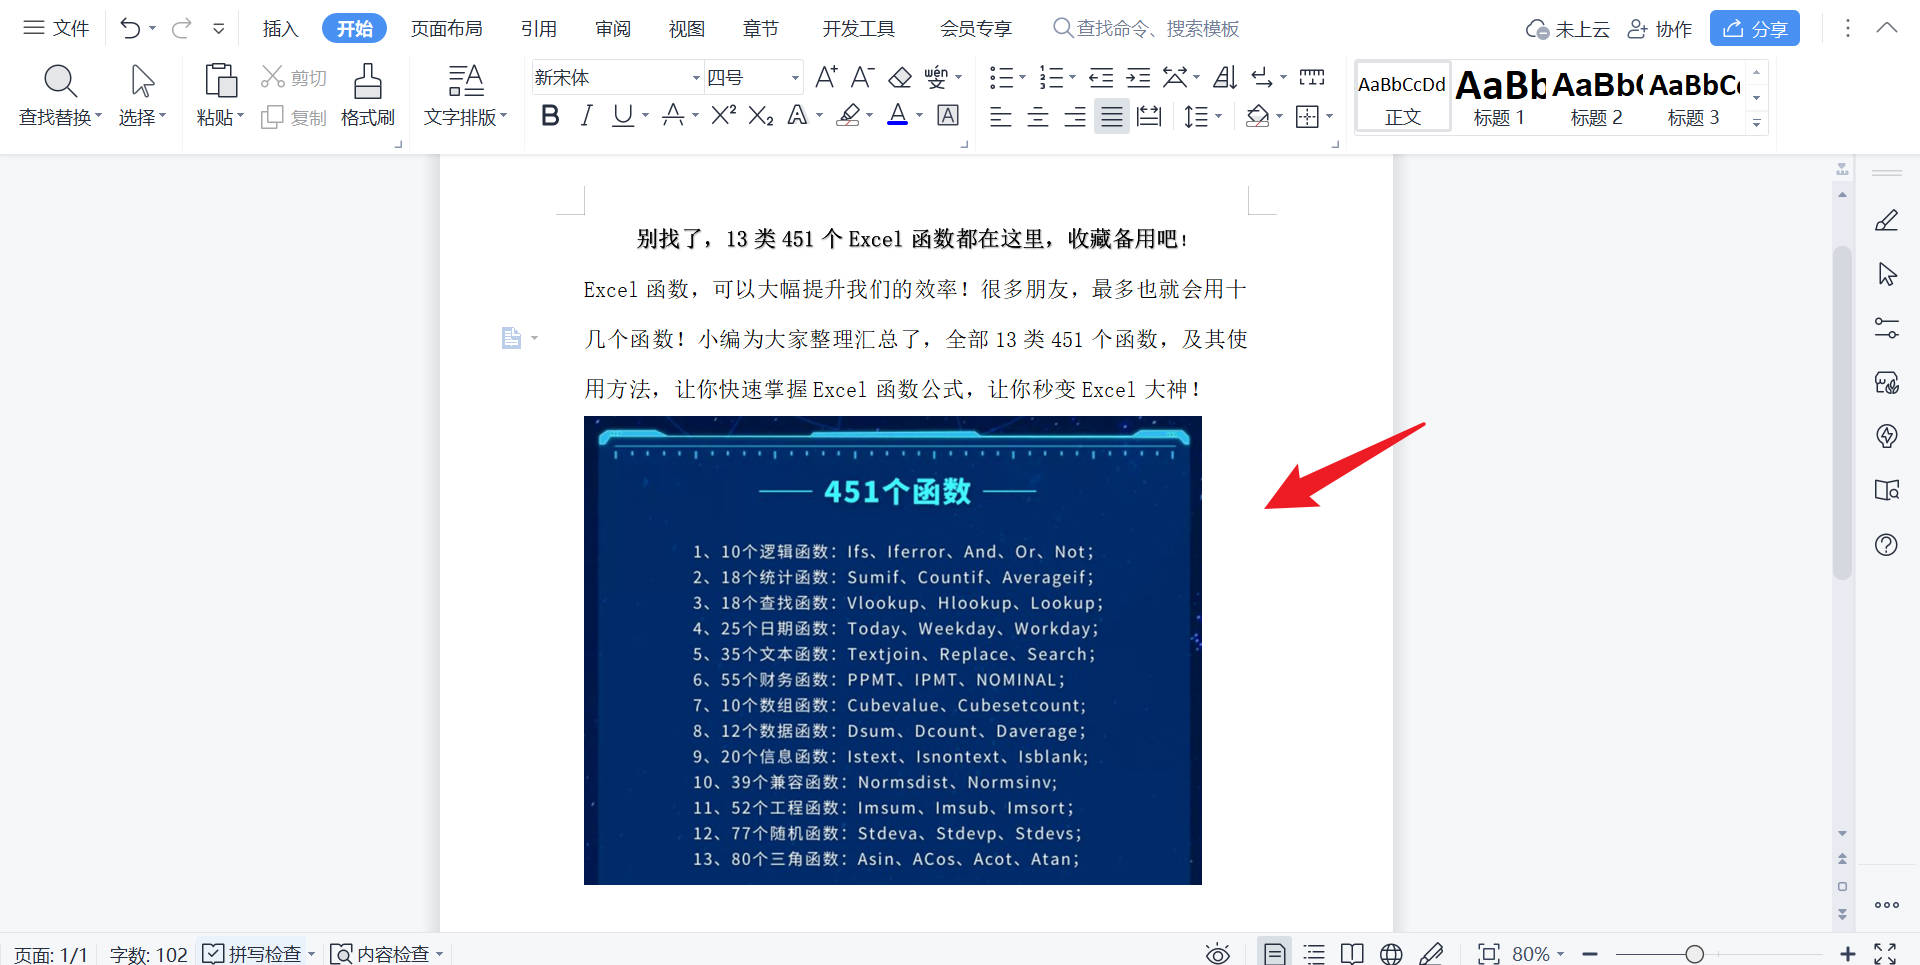Expand content check (内容检查) menu

point(439,954)
